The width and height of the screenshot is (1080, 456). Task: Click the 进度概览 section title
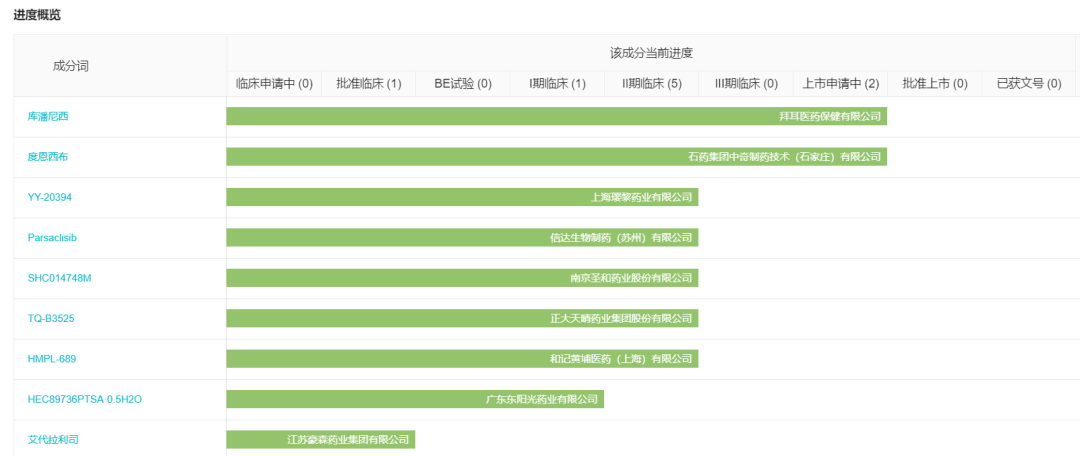[x=37, y=15]
